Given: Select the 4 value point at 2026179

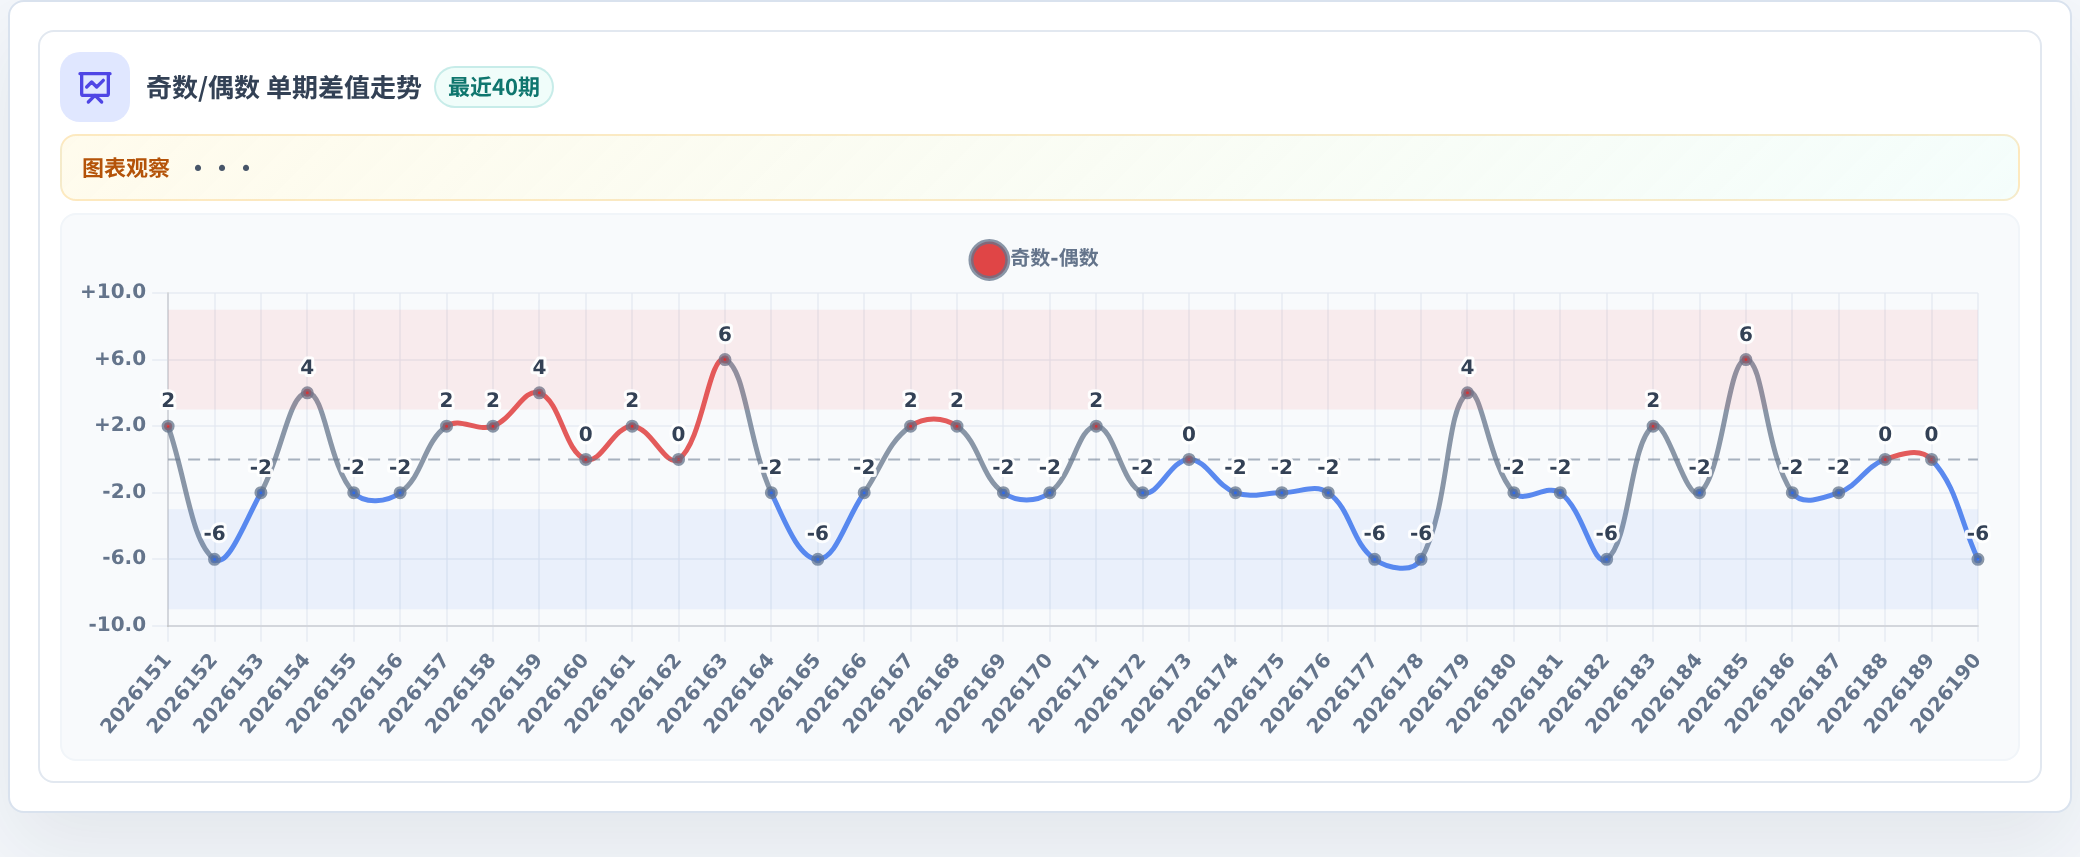Looking at the screenshot, I should [1467, 393].
